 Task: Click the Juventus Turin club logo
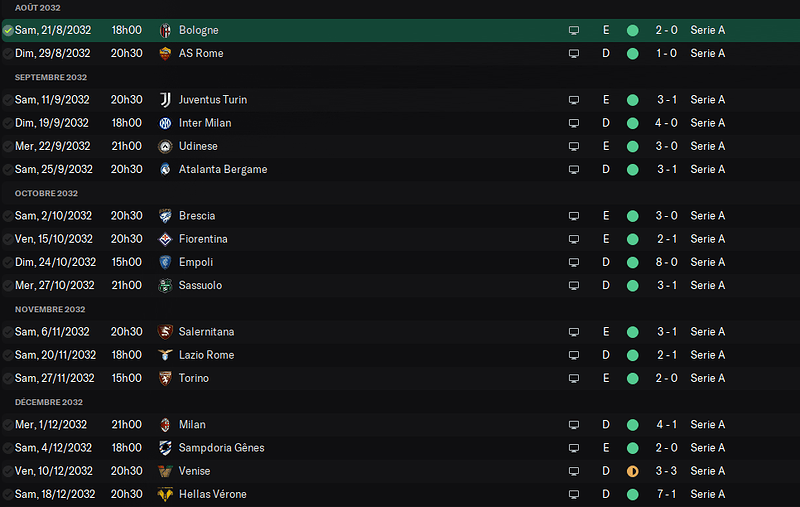[165, 100]
